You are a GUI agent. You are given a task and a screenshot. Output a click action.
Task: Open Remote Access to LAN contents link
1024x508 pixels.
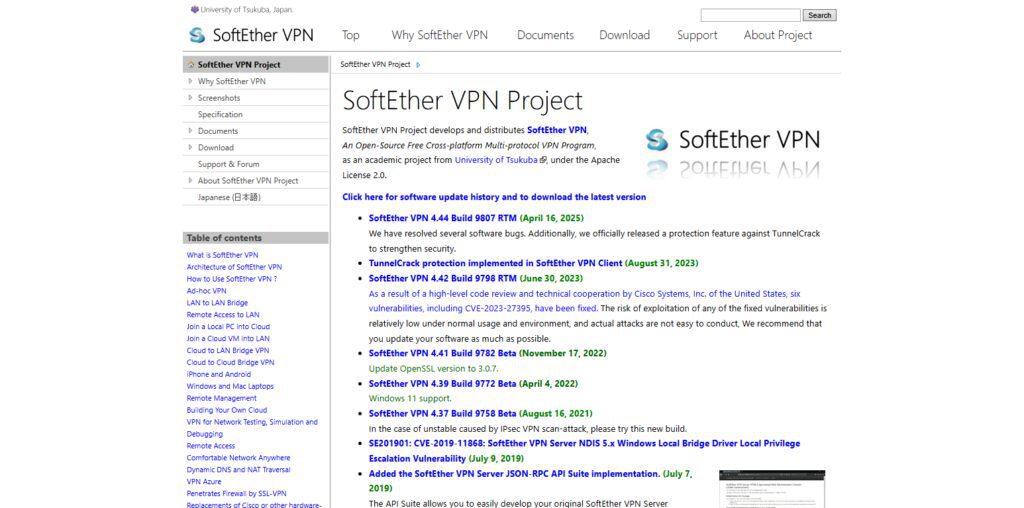tap(223, 315)
